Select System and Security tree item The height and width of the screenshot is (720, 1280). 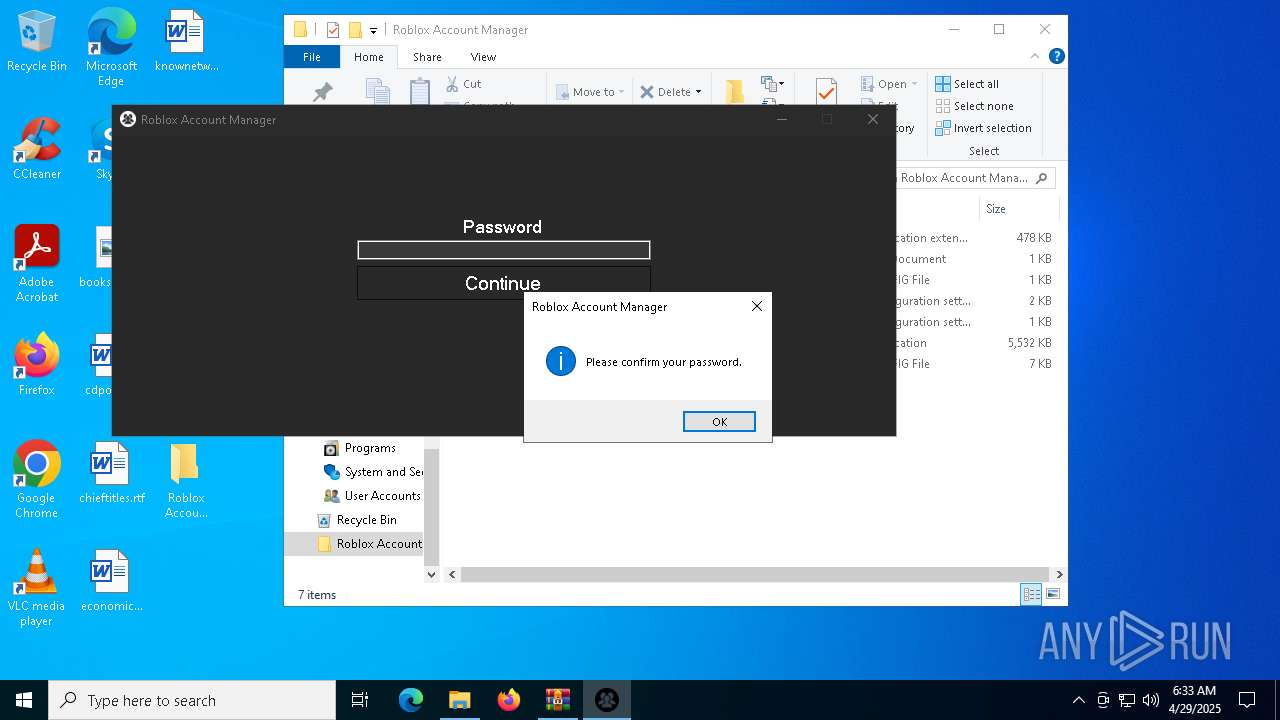click(x=373, y=472)
